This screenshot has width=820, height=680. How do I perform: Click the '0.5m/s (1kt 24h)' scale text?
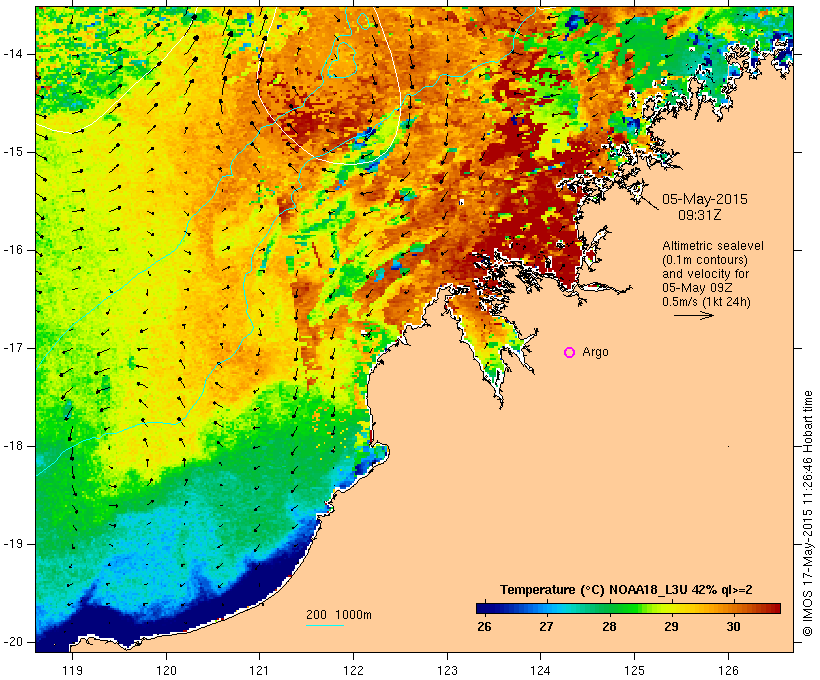[x=707, y=302]
